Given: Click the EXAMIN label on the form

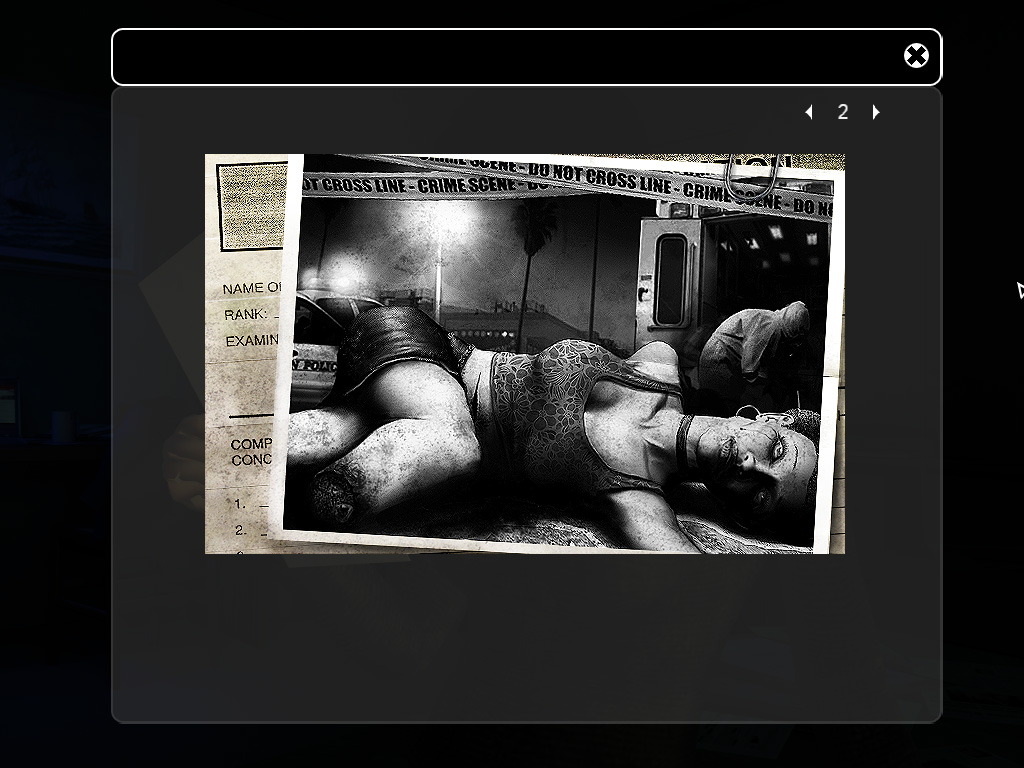Looking at the screenshot, I should click(251, 340).
